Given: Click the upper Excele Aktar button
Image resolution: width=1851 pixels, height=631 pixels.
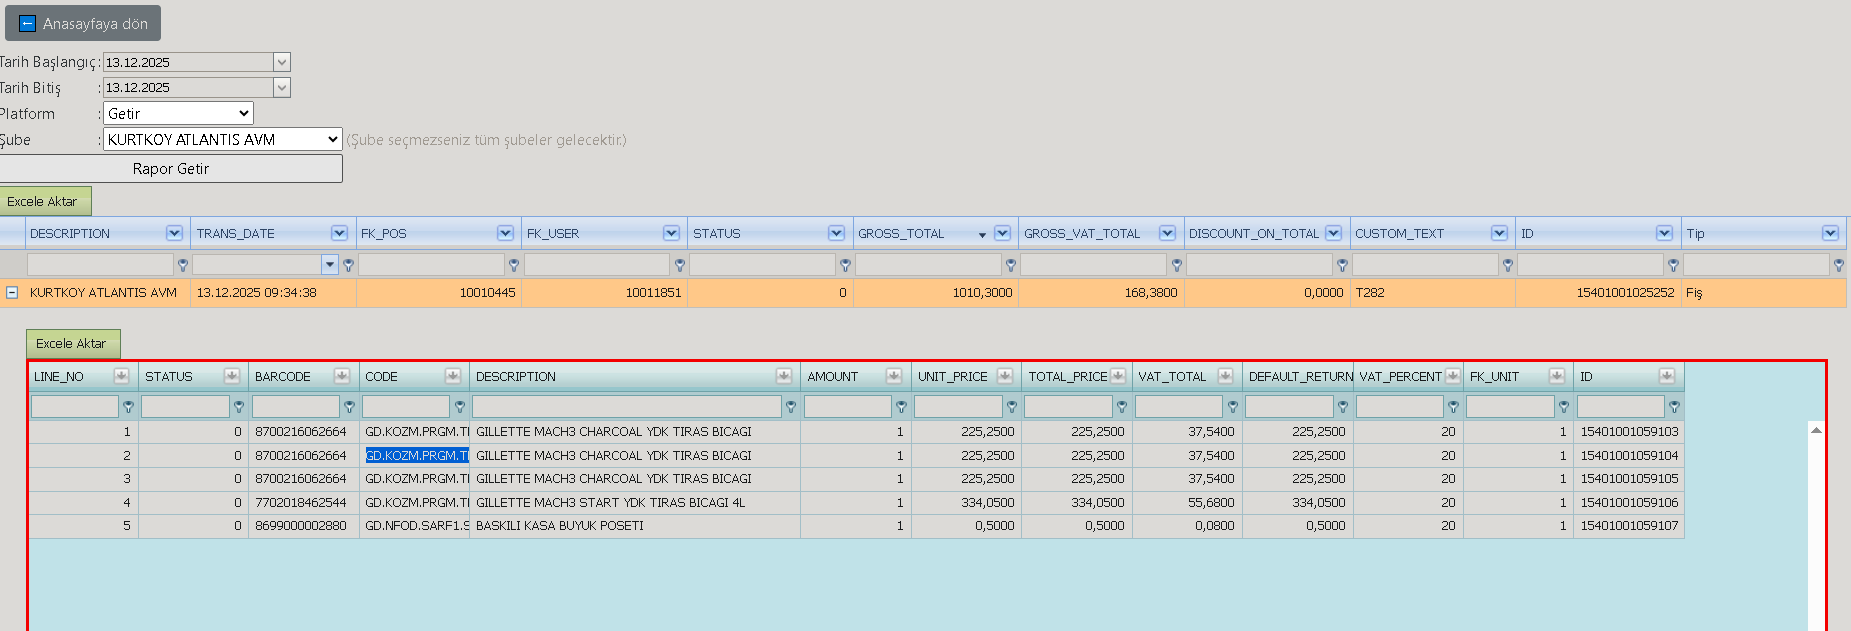Looking at the screenshot, I should click(x=43, y=202).
